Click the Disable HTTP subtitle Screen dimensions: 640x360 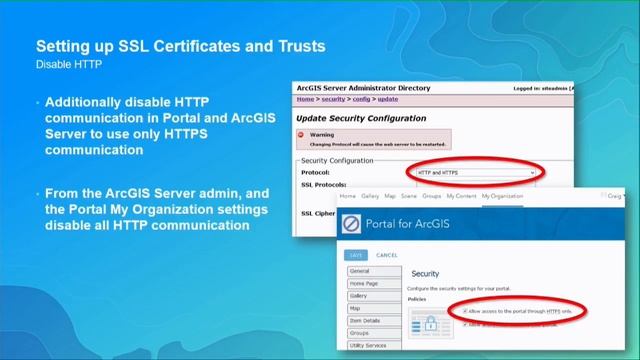pos(69,64)
